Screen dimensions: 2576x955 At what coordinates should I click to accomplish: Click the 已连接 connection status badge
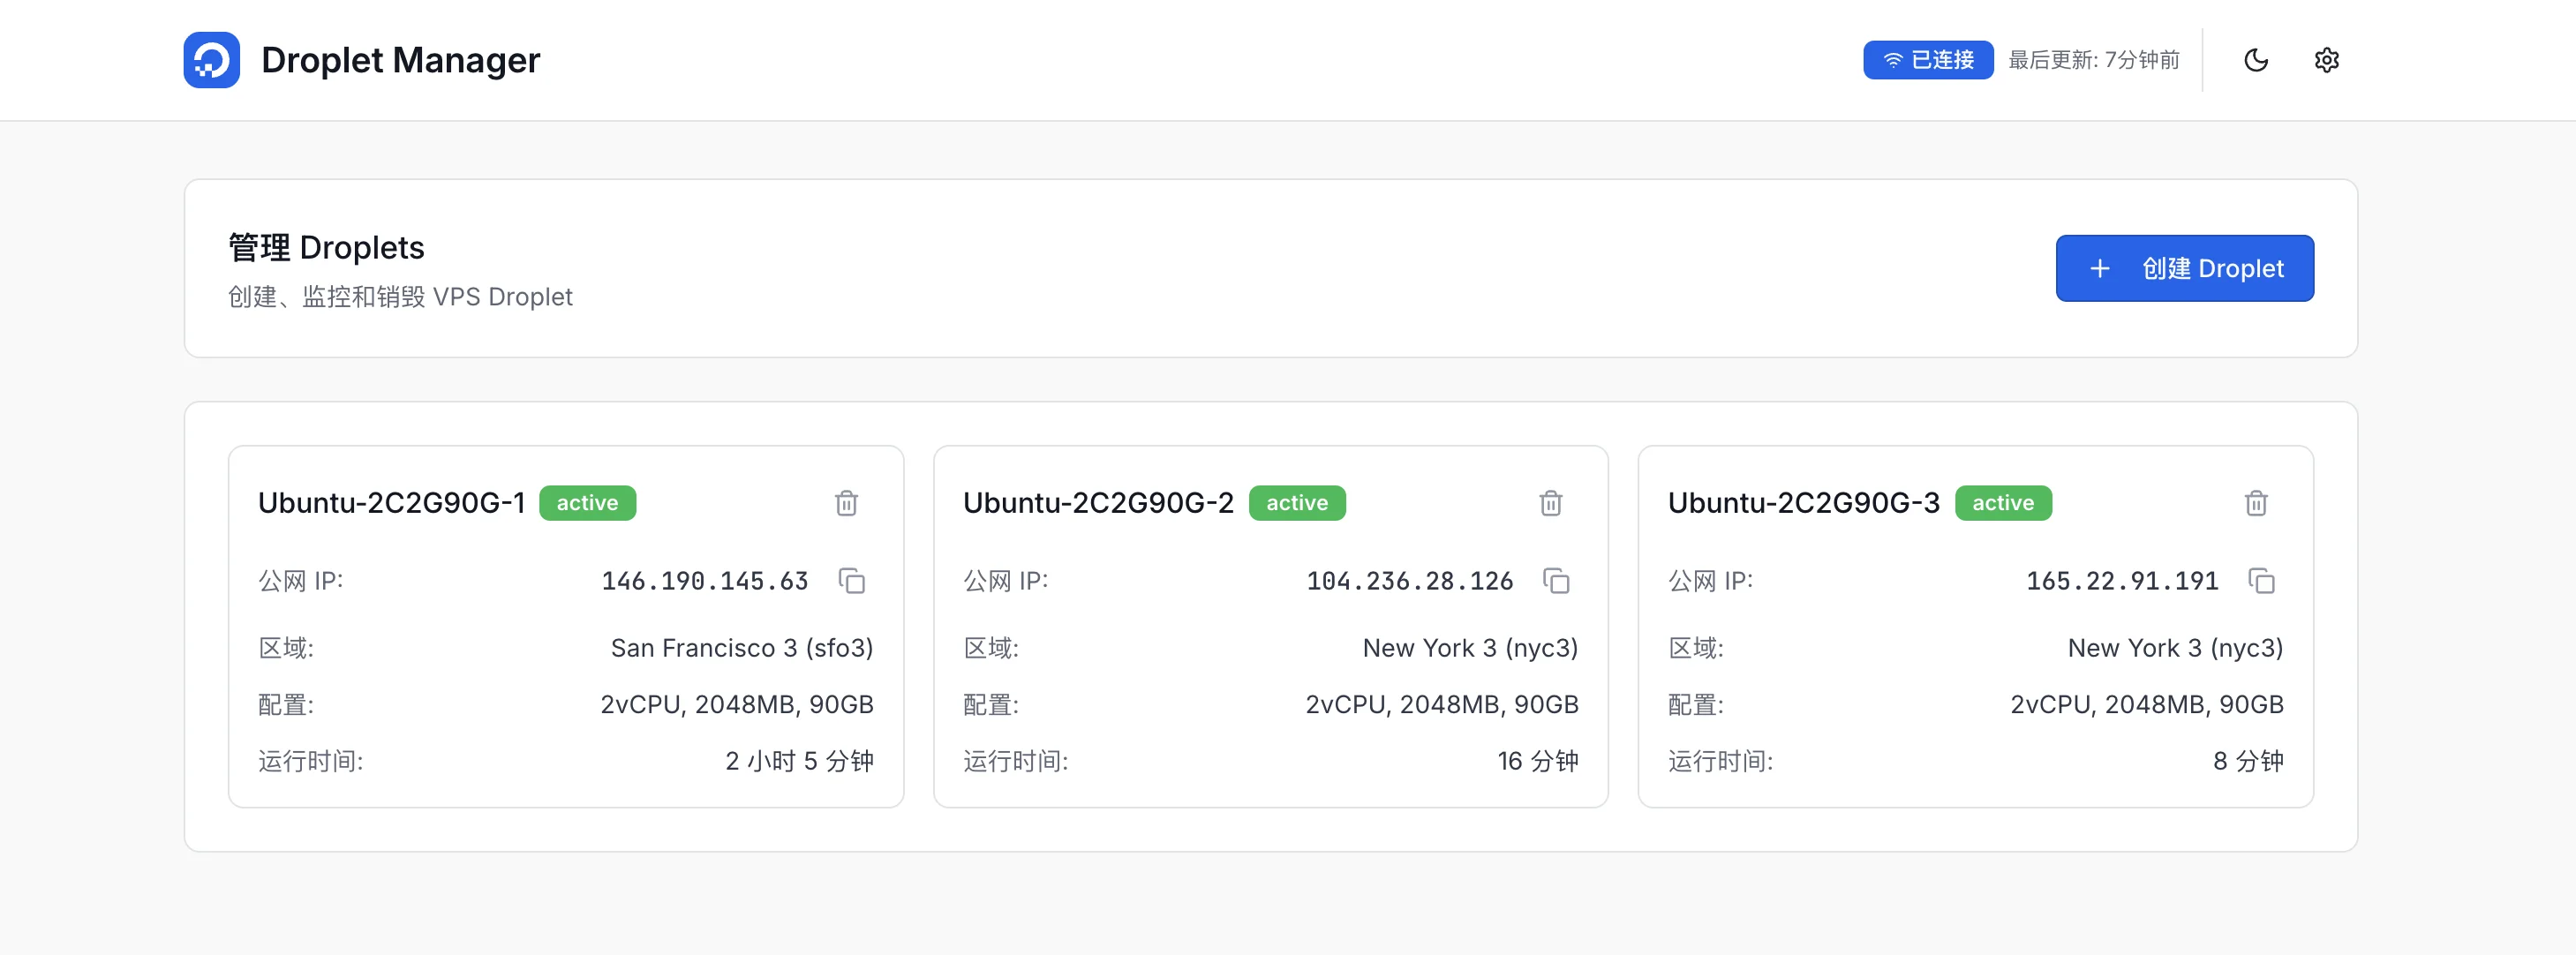1927,60
